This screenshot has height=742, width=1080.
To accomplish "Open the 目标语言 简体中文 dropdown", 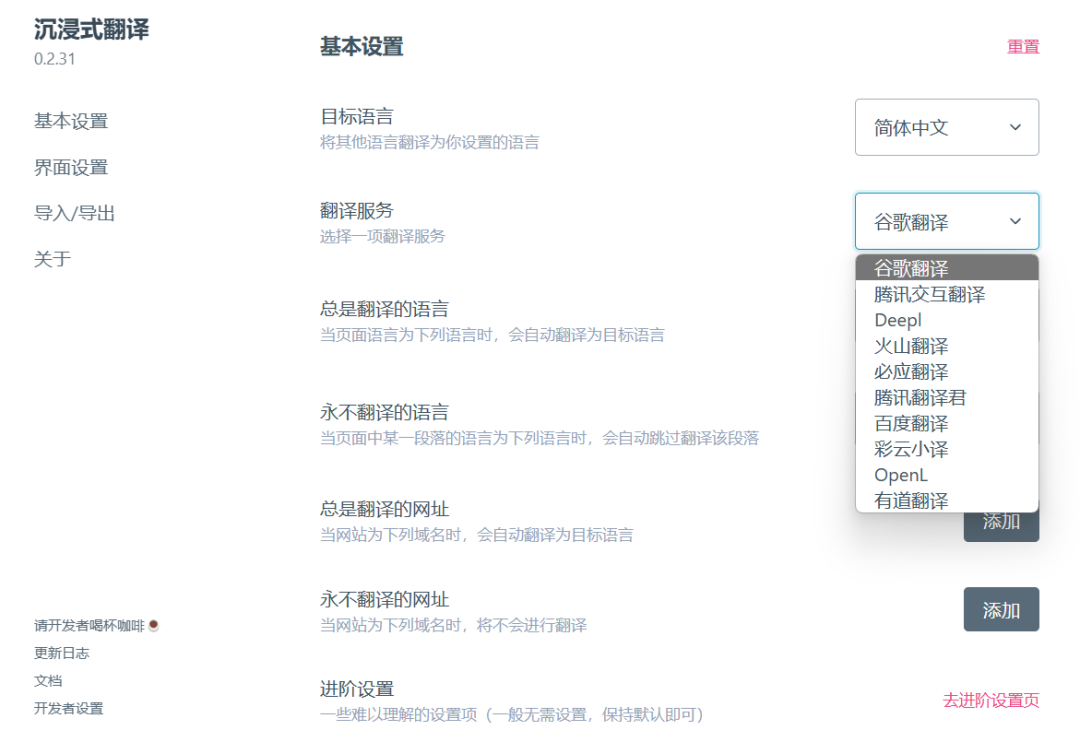I will [946, 127].
